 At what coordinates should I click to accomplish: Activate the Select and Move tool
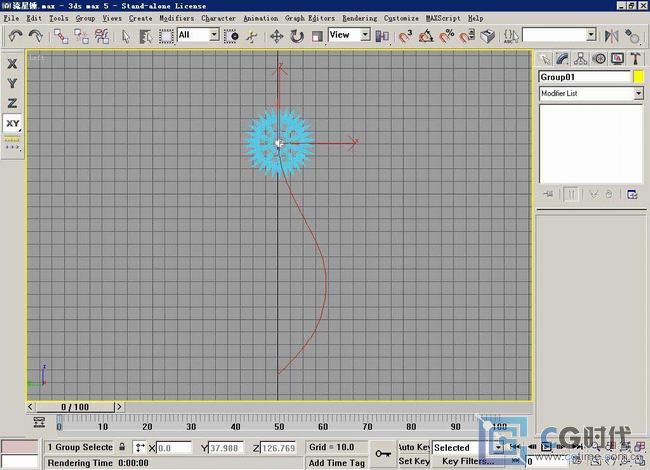click(x=276, y=36)
